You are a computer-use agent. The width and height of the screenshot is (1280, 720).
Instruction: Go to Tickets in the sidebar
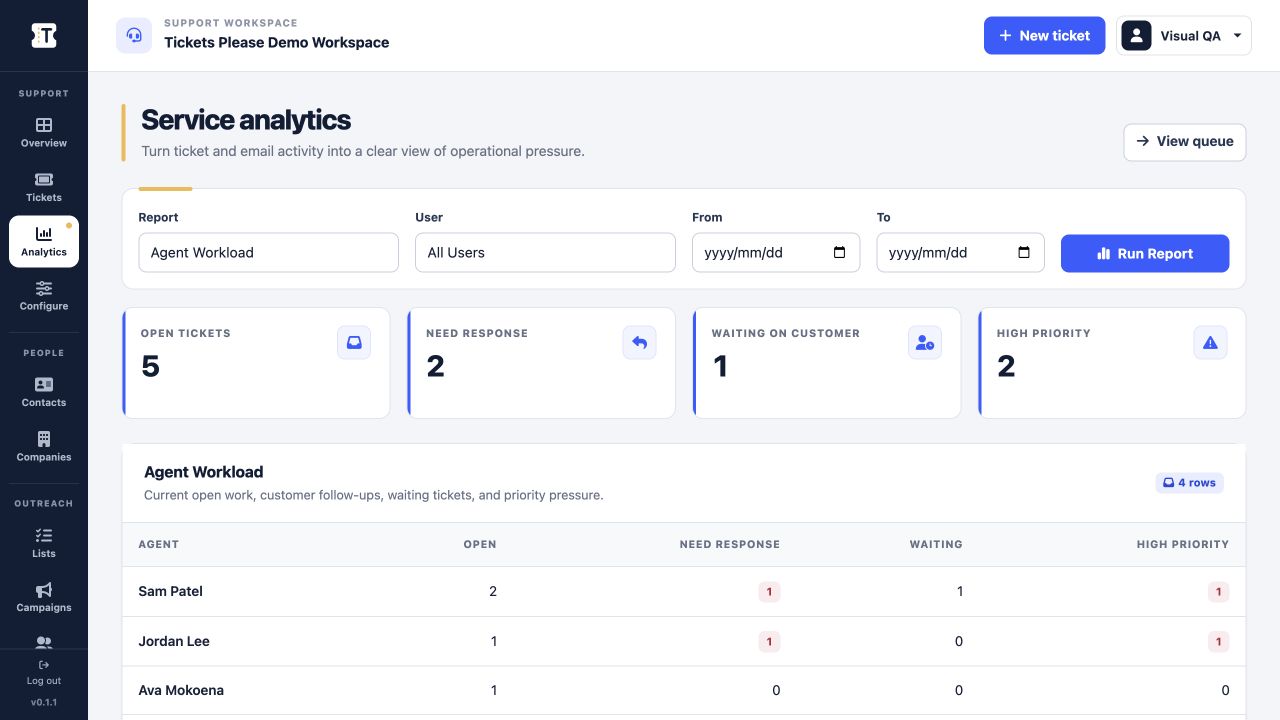click(44, 187)
